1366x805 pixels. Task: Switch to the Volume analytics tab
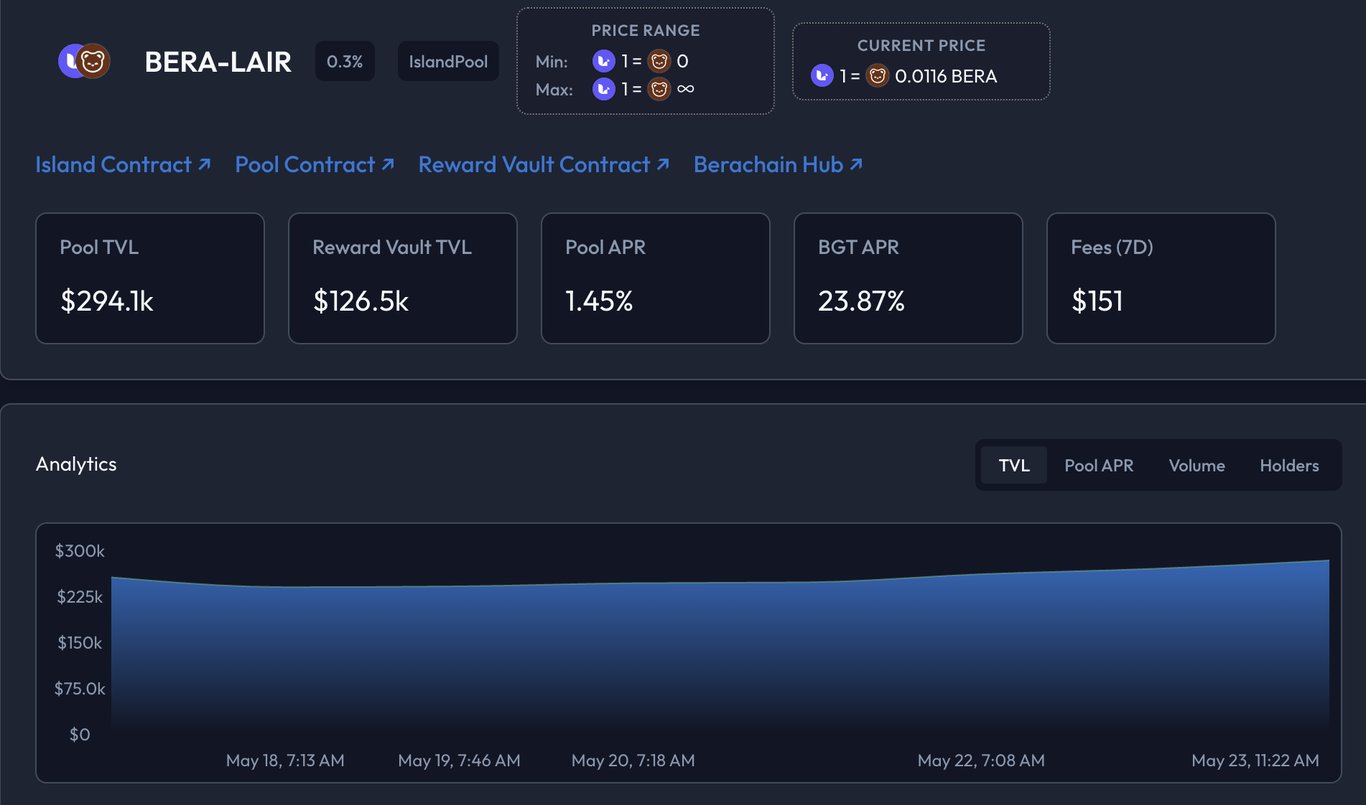1197,465
